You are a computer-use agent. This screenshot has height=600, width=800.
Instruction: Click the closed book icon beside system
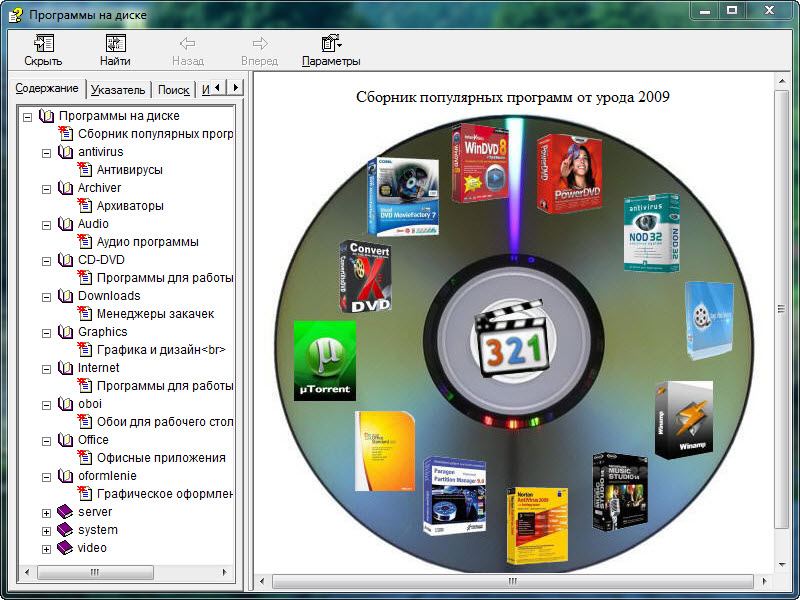tap(65, 530)
